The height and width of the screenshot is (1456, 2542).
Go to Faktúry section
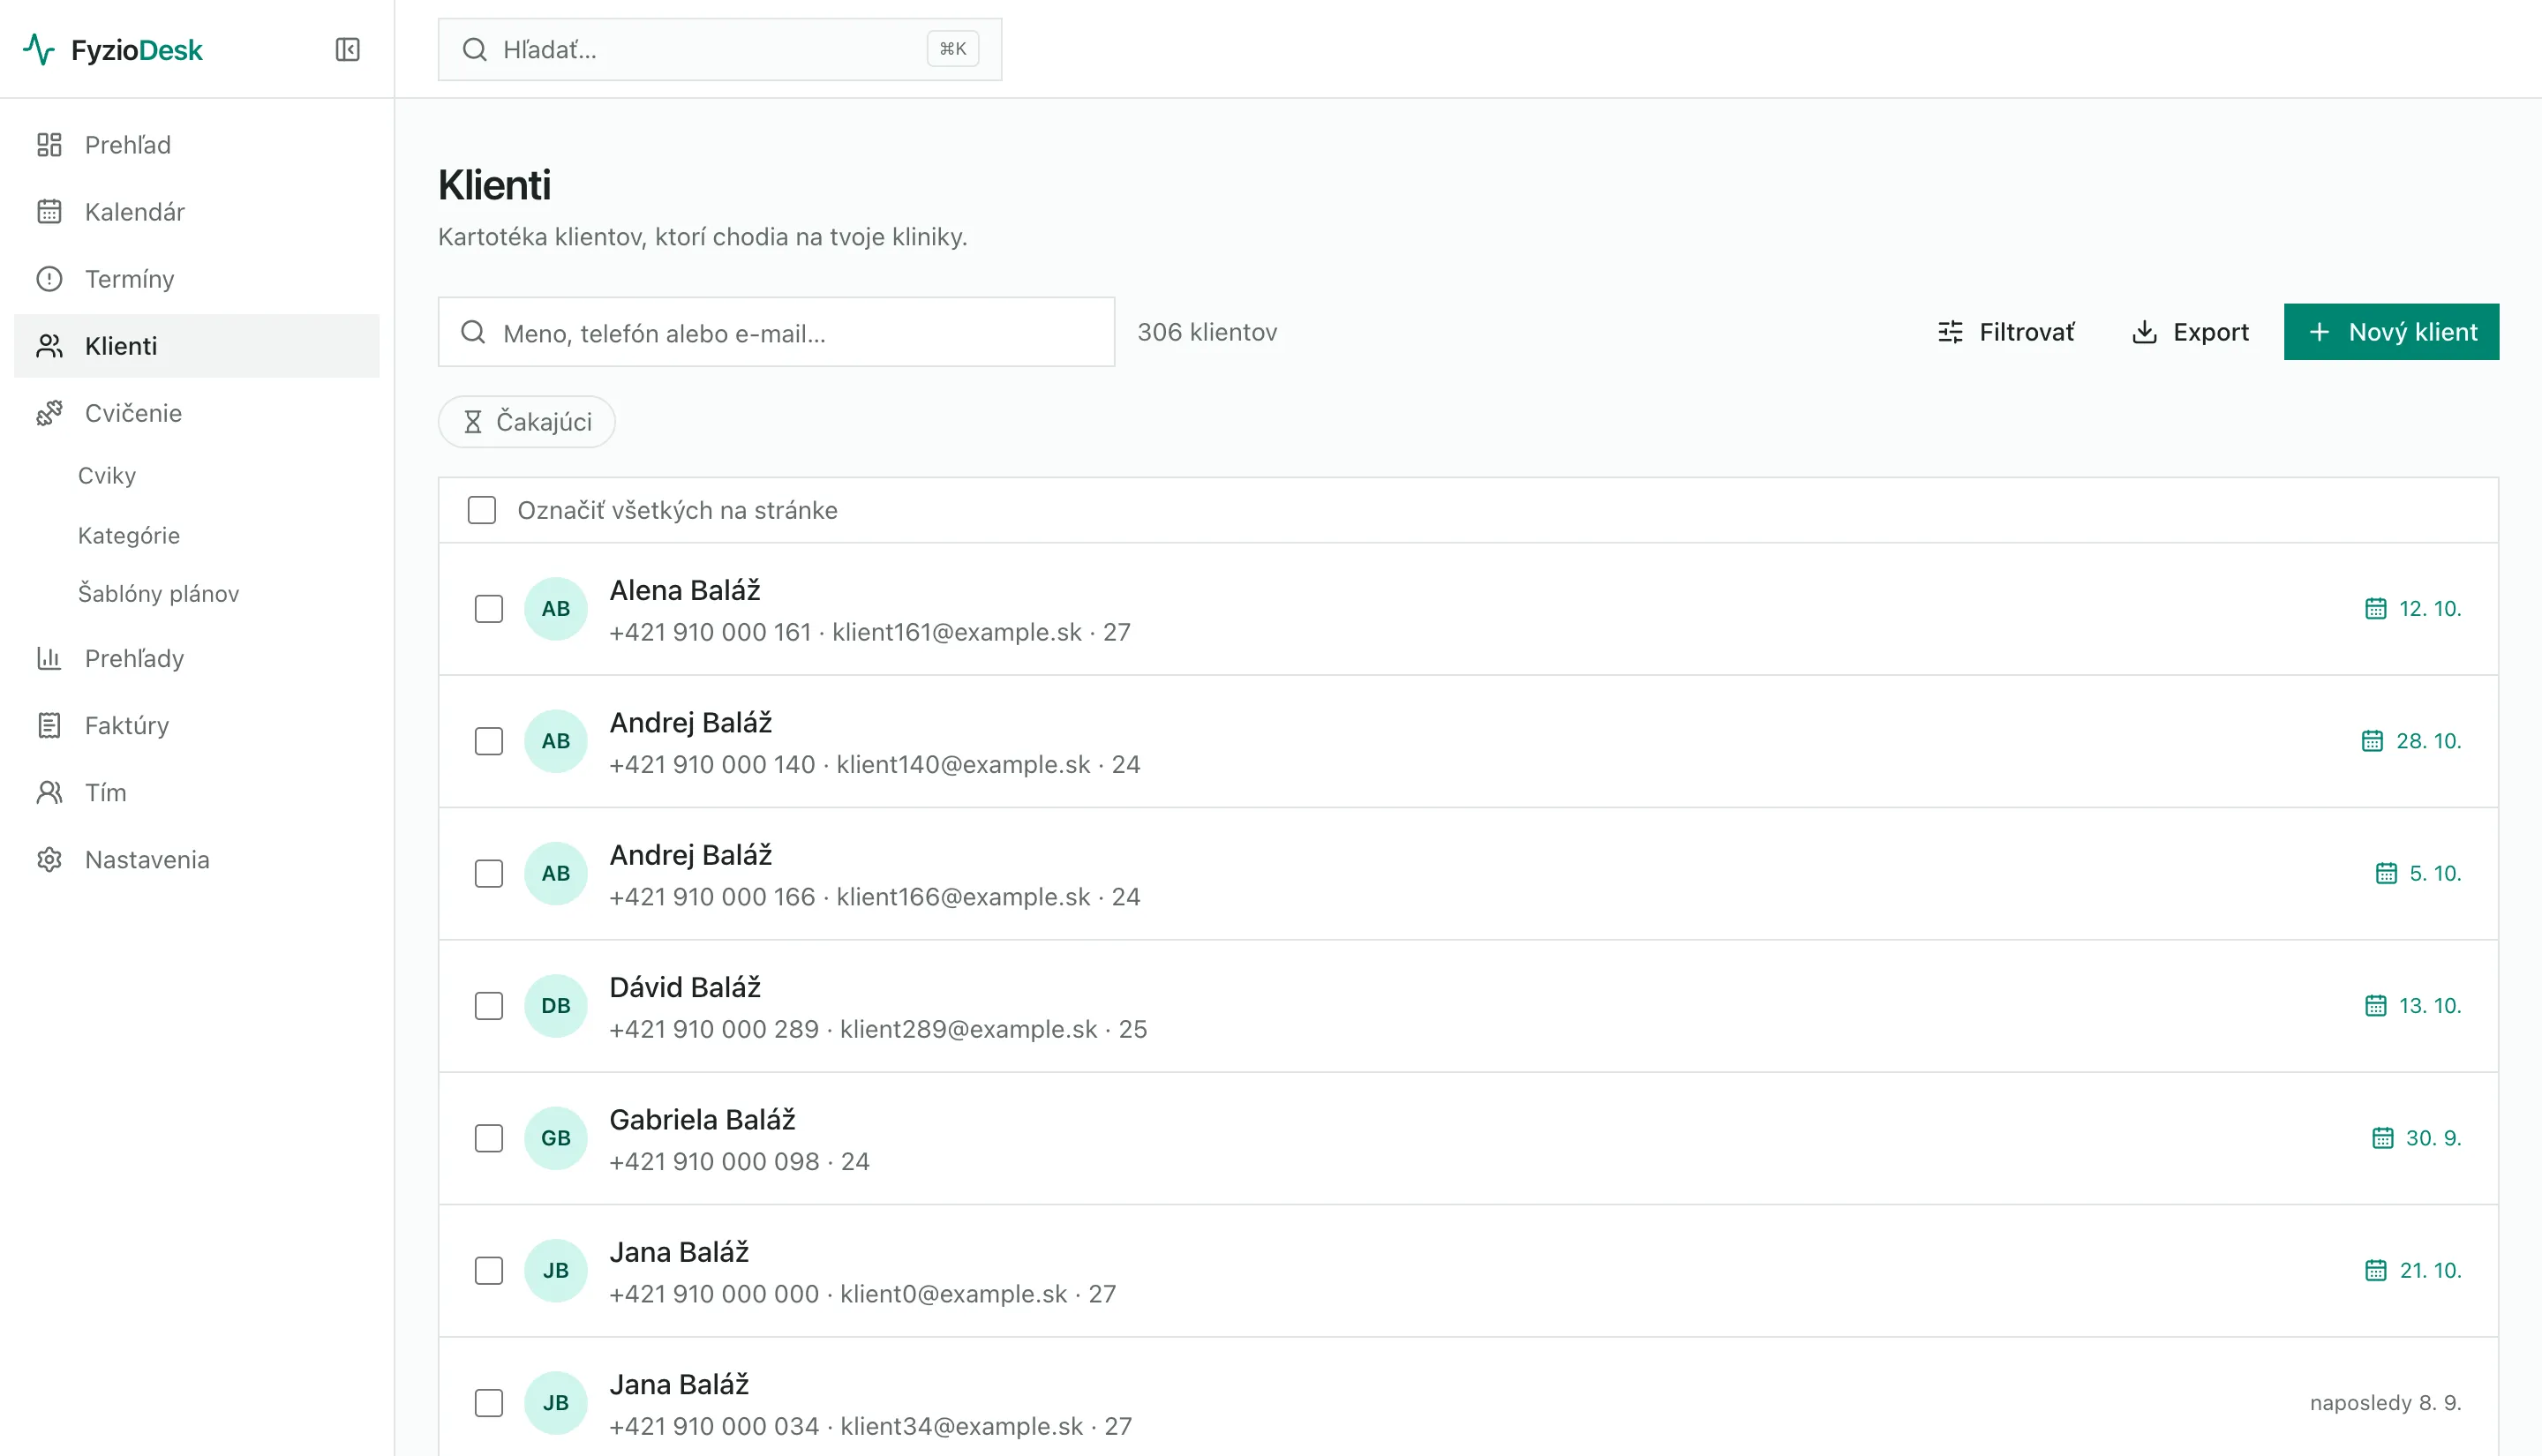197,725
